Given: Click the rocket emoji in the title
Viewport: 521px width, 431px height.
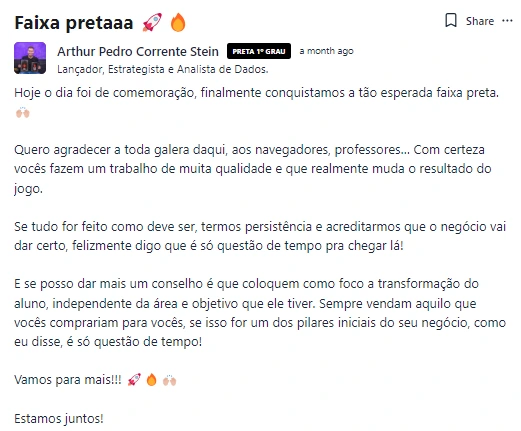Looking at the screenshot, I should click(x=152, y=22).
